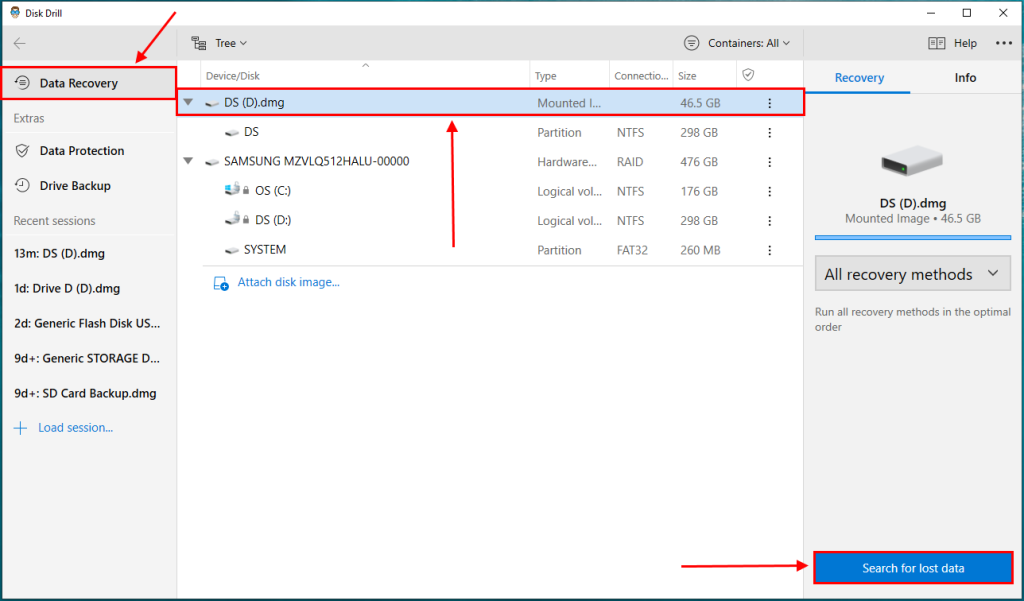This screenshot has width=1024, height=601.
Task: Open the three-dot options menu top right
Action: (x=1004, y=43)
